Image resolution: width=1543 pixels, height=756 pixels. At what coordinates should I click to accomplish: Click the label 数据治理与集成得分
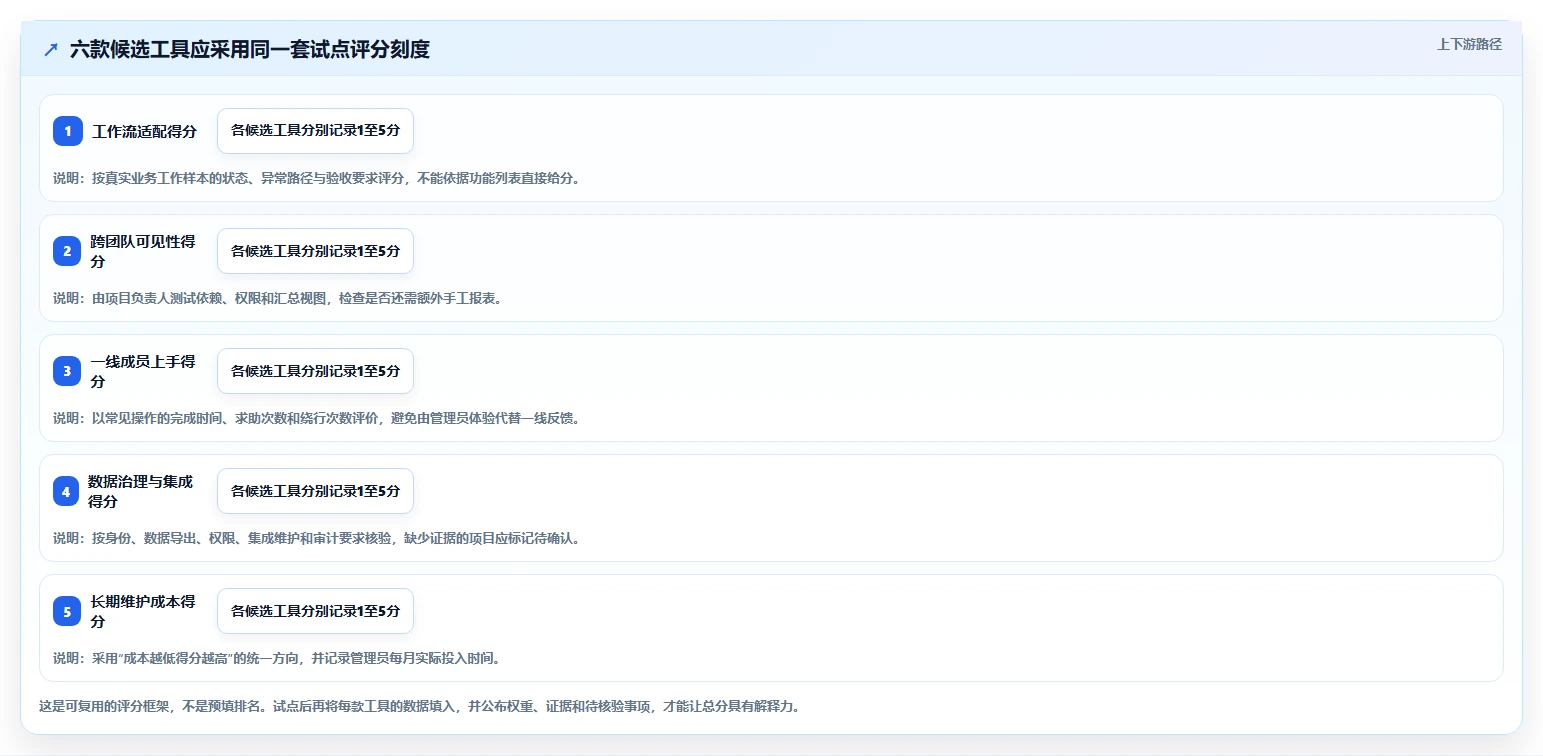pos(142,491)
